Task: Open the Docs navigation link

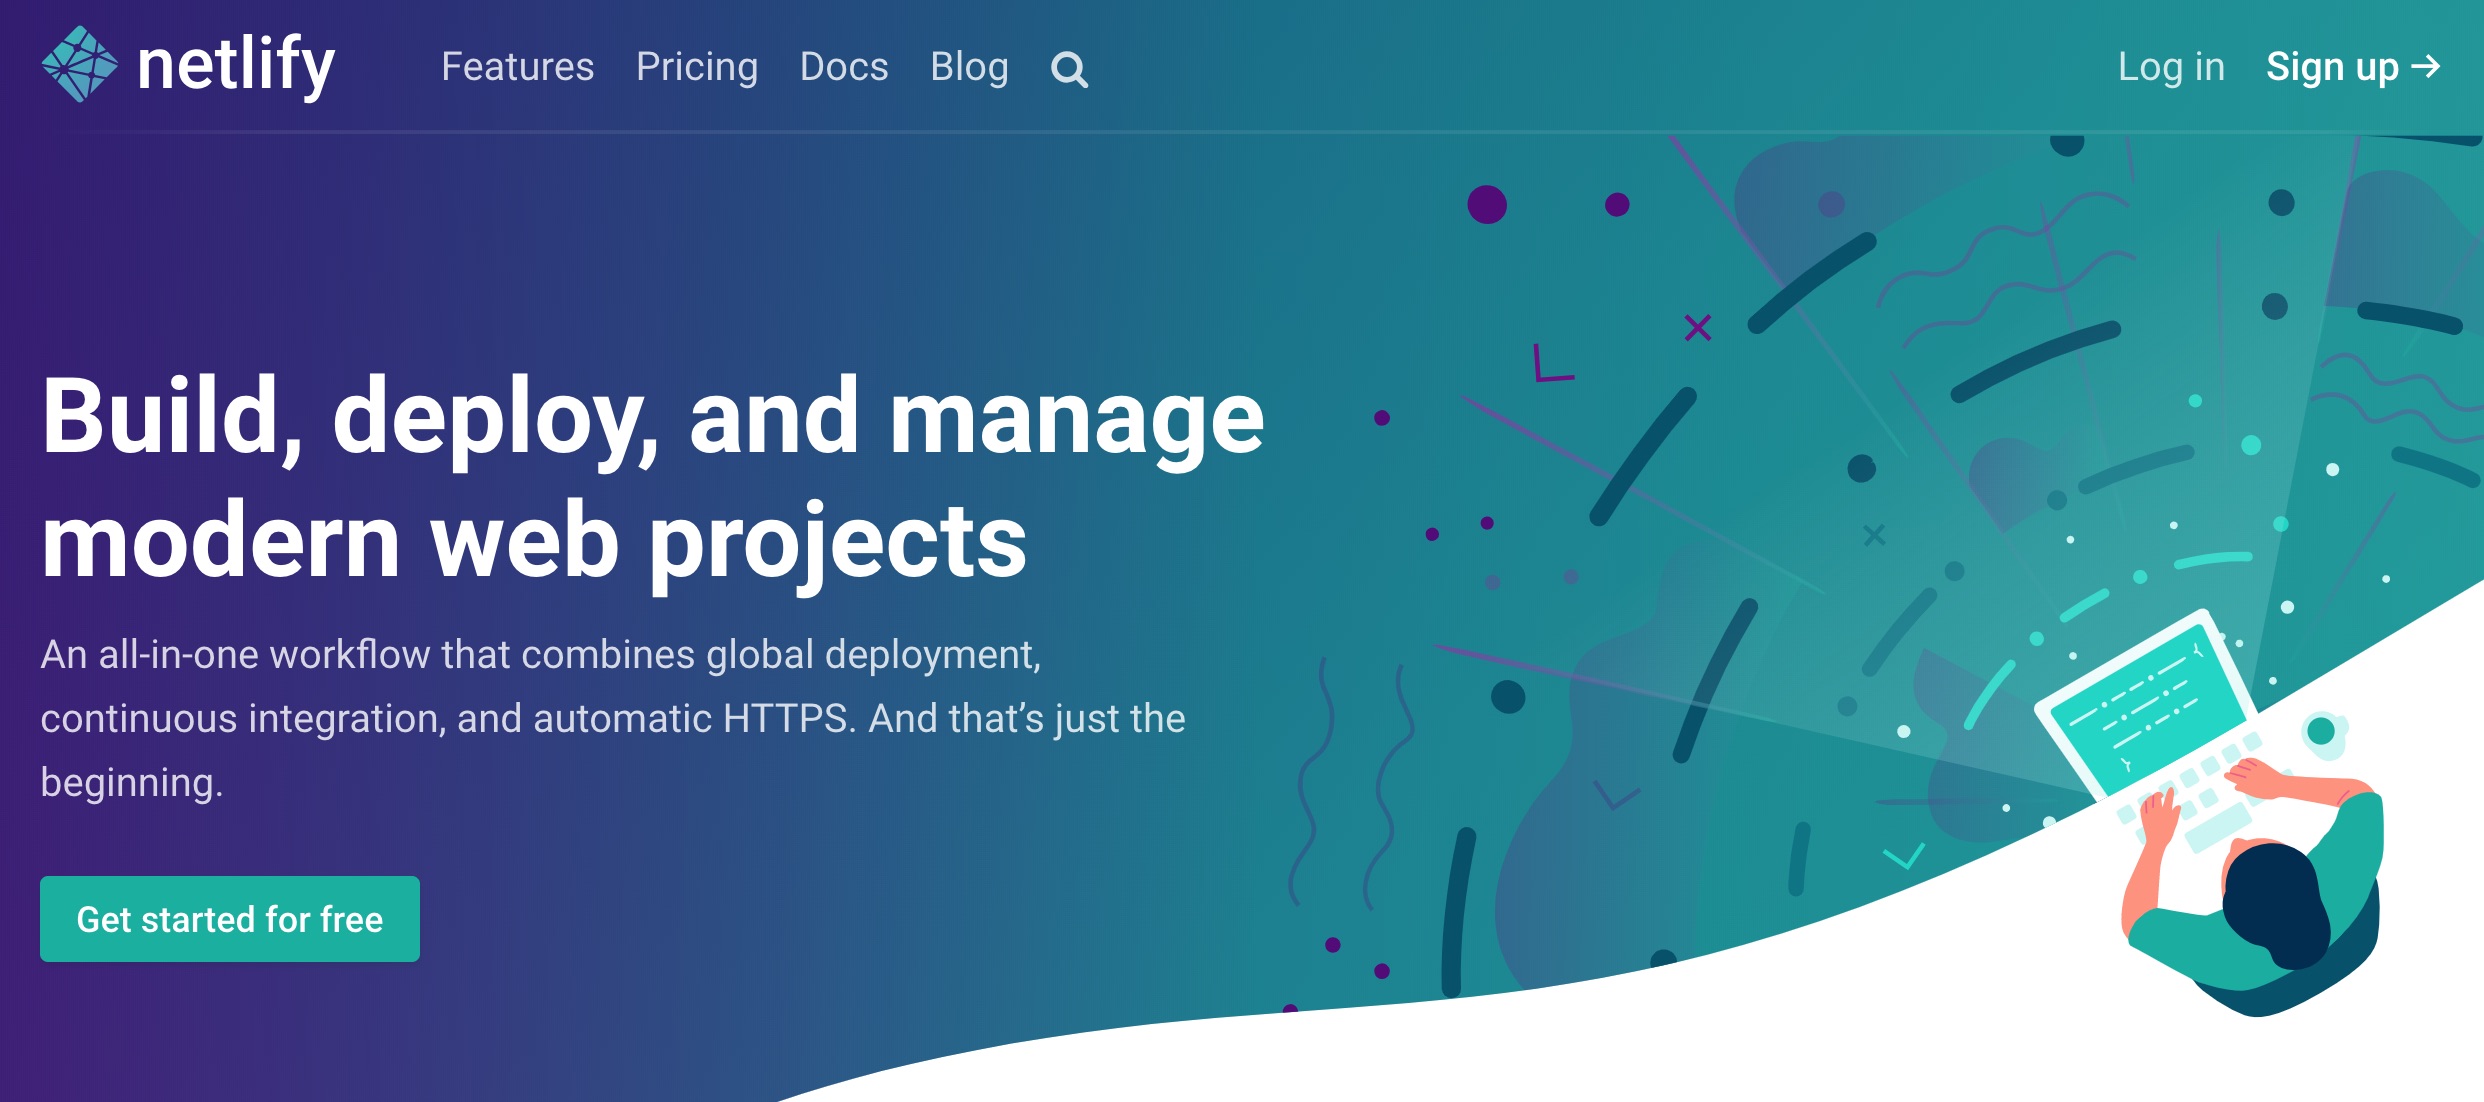Action: pos(844,67)
